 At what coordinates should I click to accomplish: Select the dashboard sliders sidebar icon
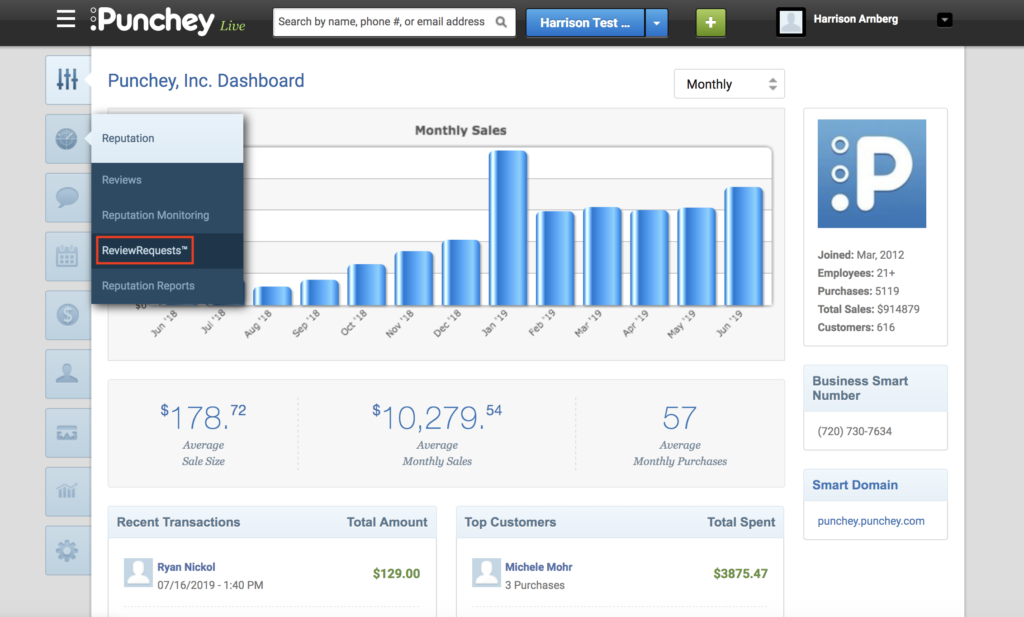click(x=67, y=80)
